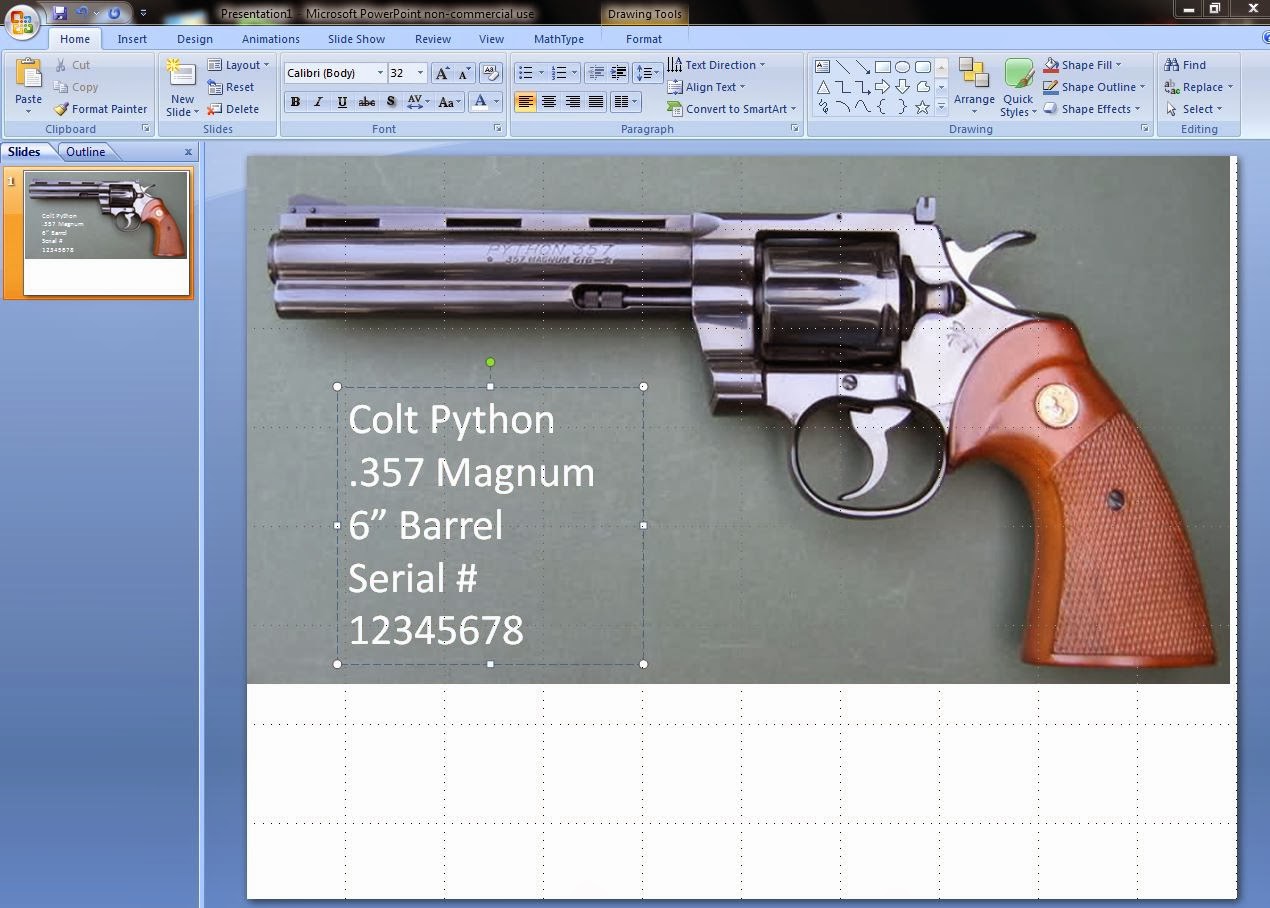Open Change Case menu
The image size is (1270, 908).
coord(450,102)
